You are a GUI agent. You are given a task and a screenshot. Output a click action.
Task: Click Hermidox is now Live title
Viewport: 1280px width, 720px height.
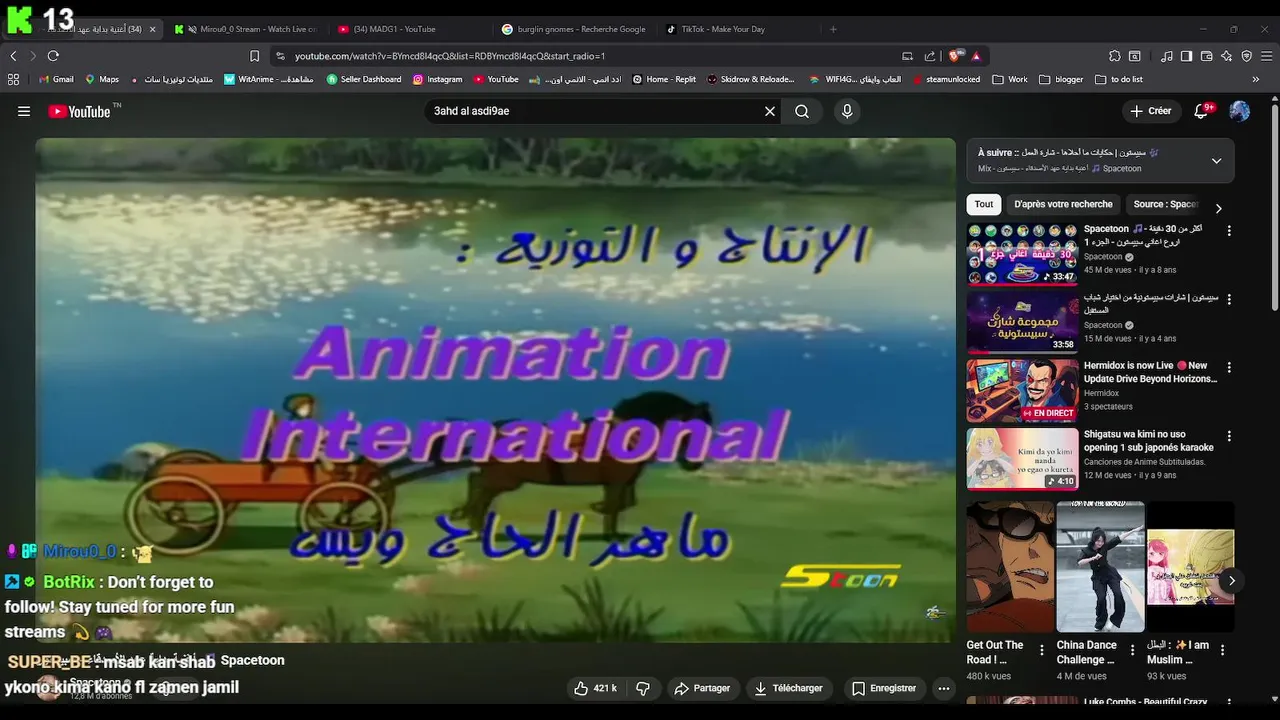click(1150, 372)
